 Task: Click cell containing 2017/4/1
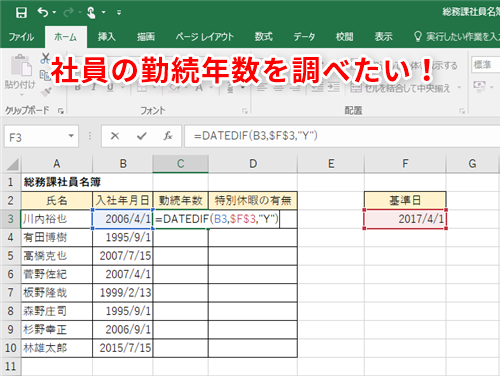coord(405,219)
